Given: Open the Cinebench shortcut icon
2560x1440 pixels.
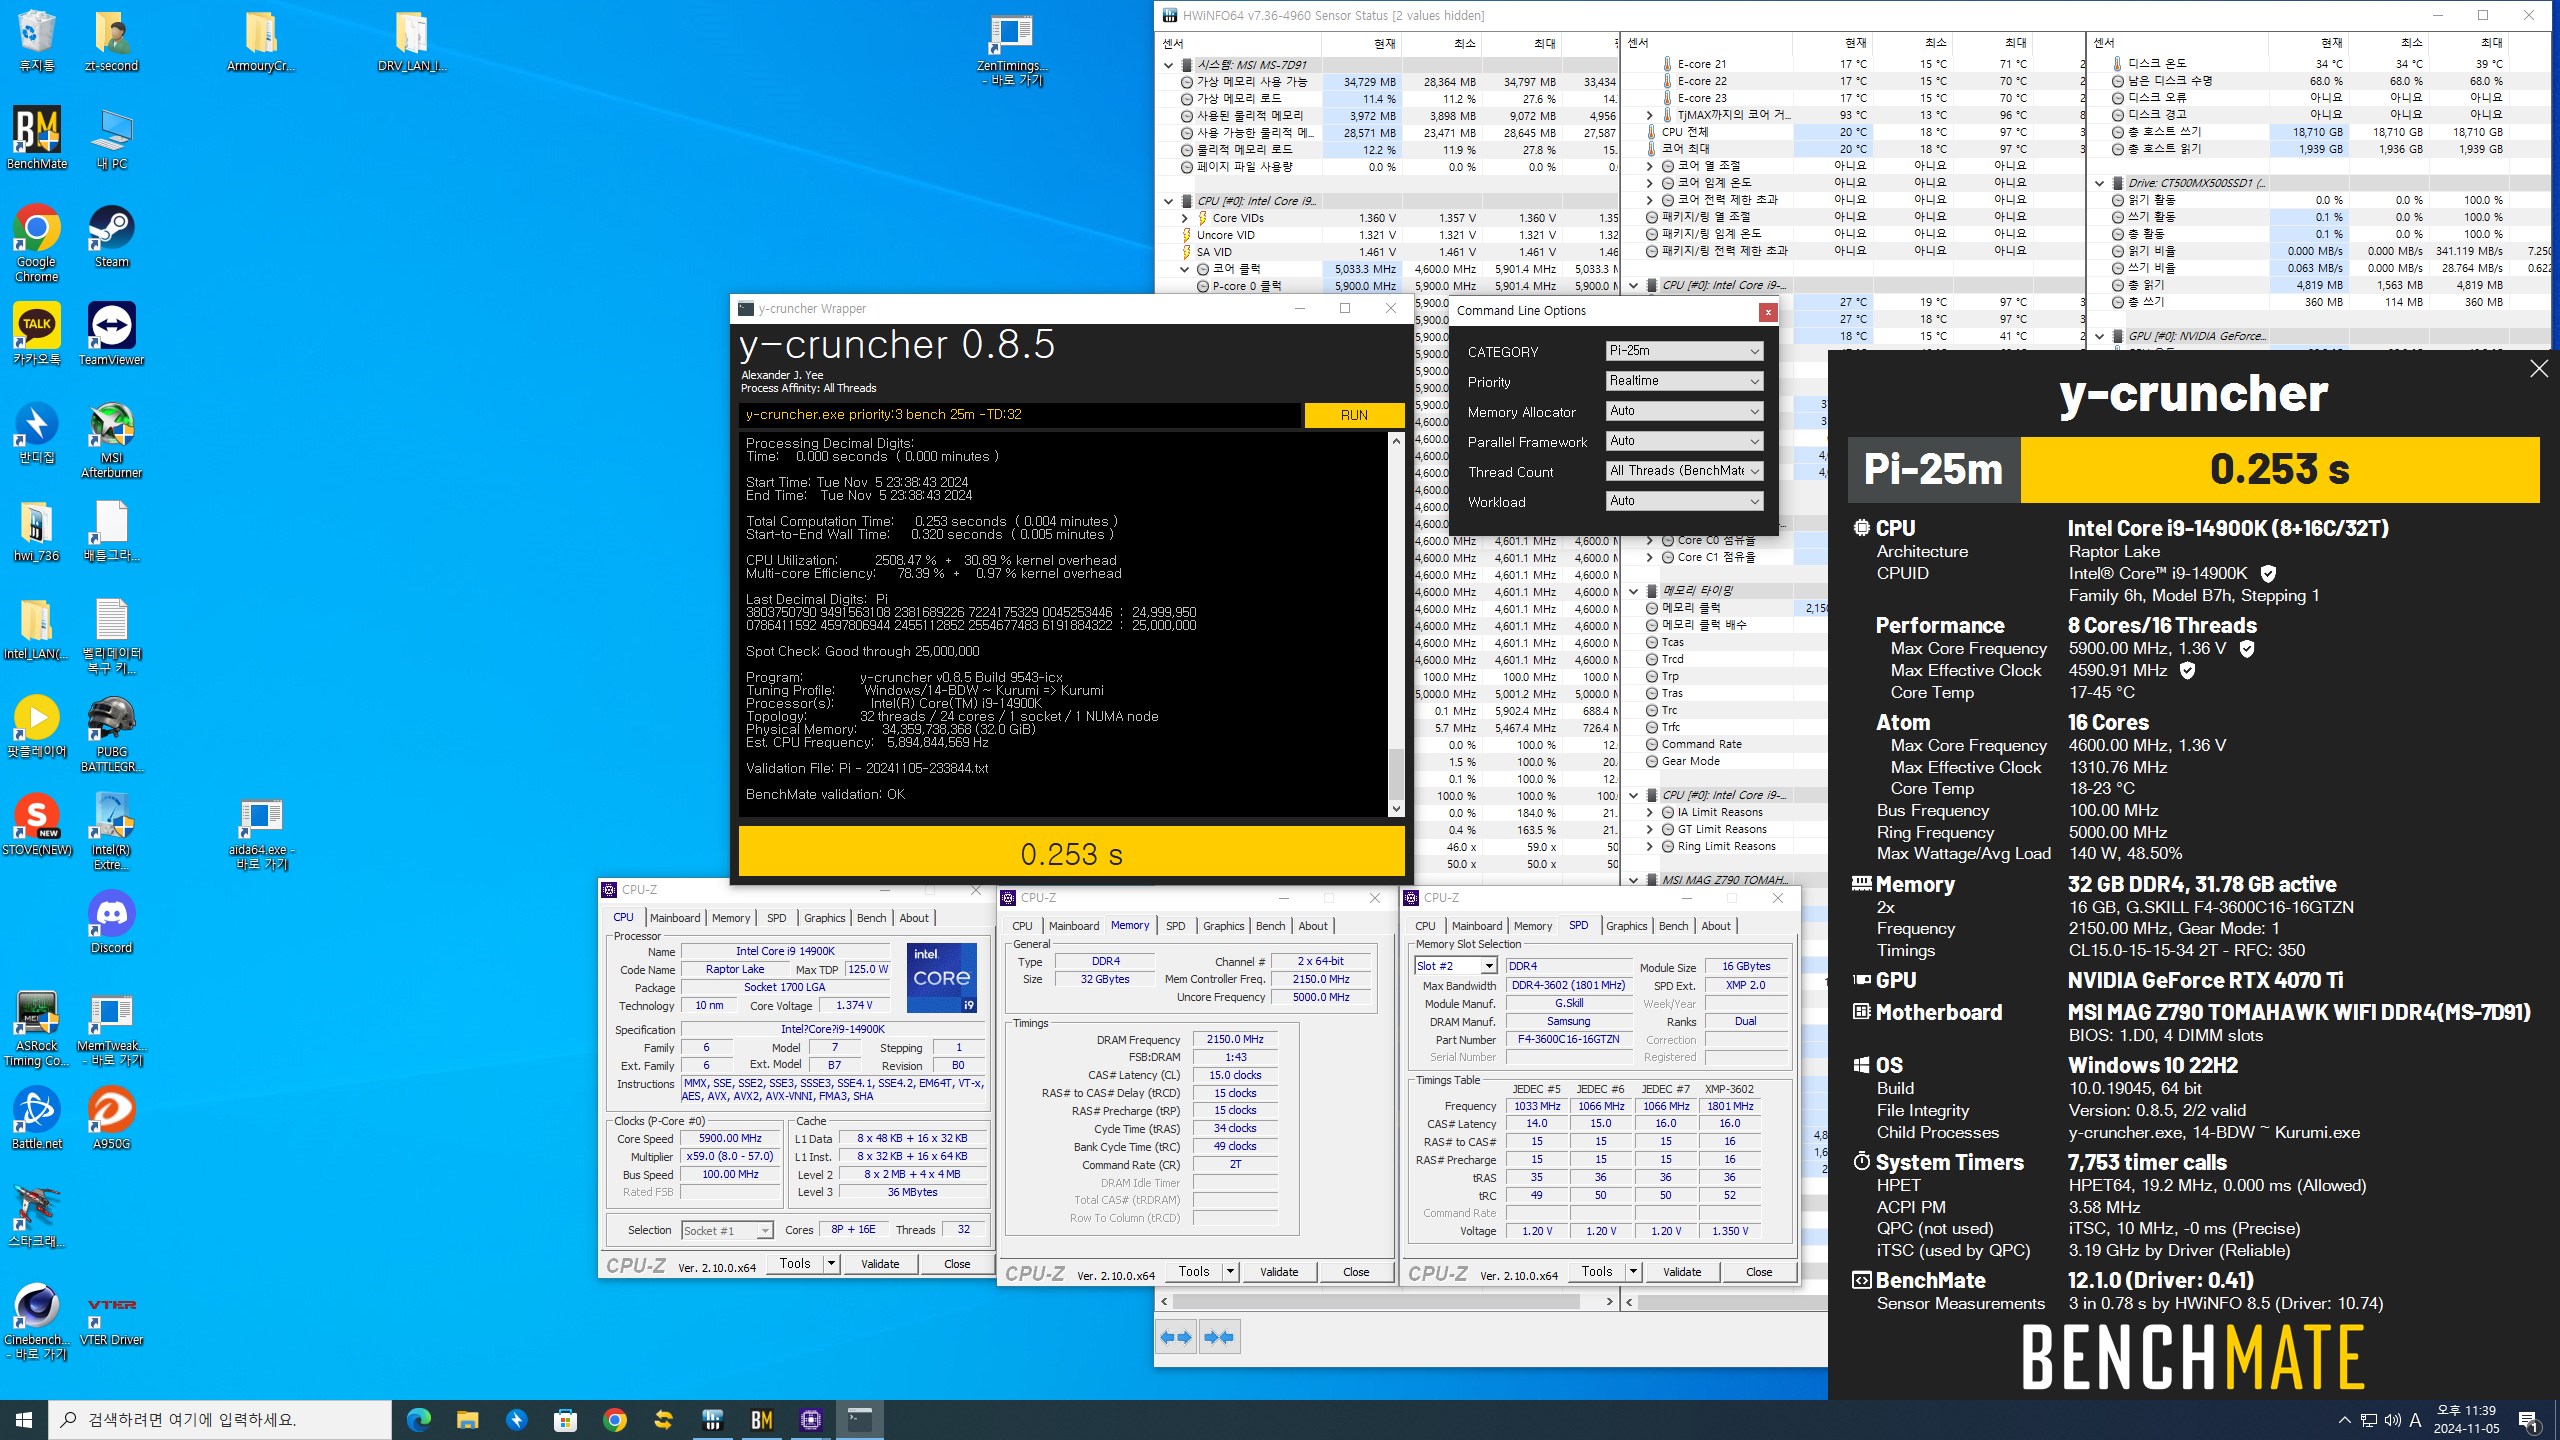Looking at the screenshot, I should coord(37,1321).
